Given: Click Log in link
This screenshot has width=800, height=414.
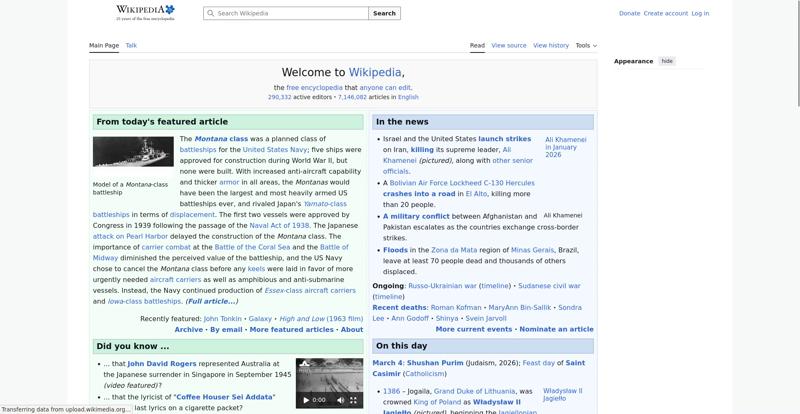Looking at the screenshot, I should (x=700, y=14).
